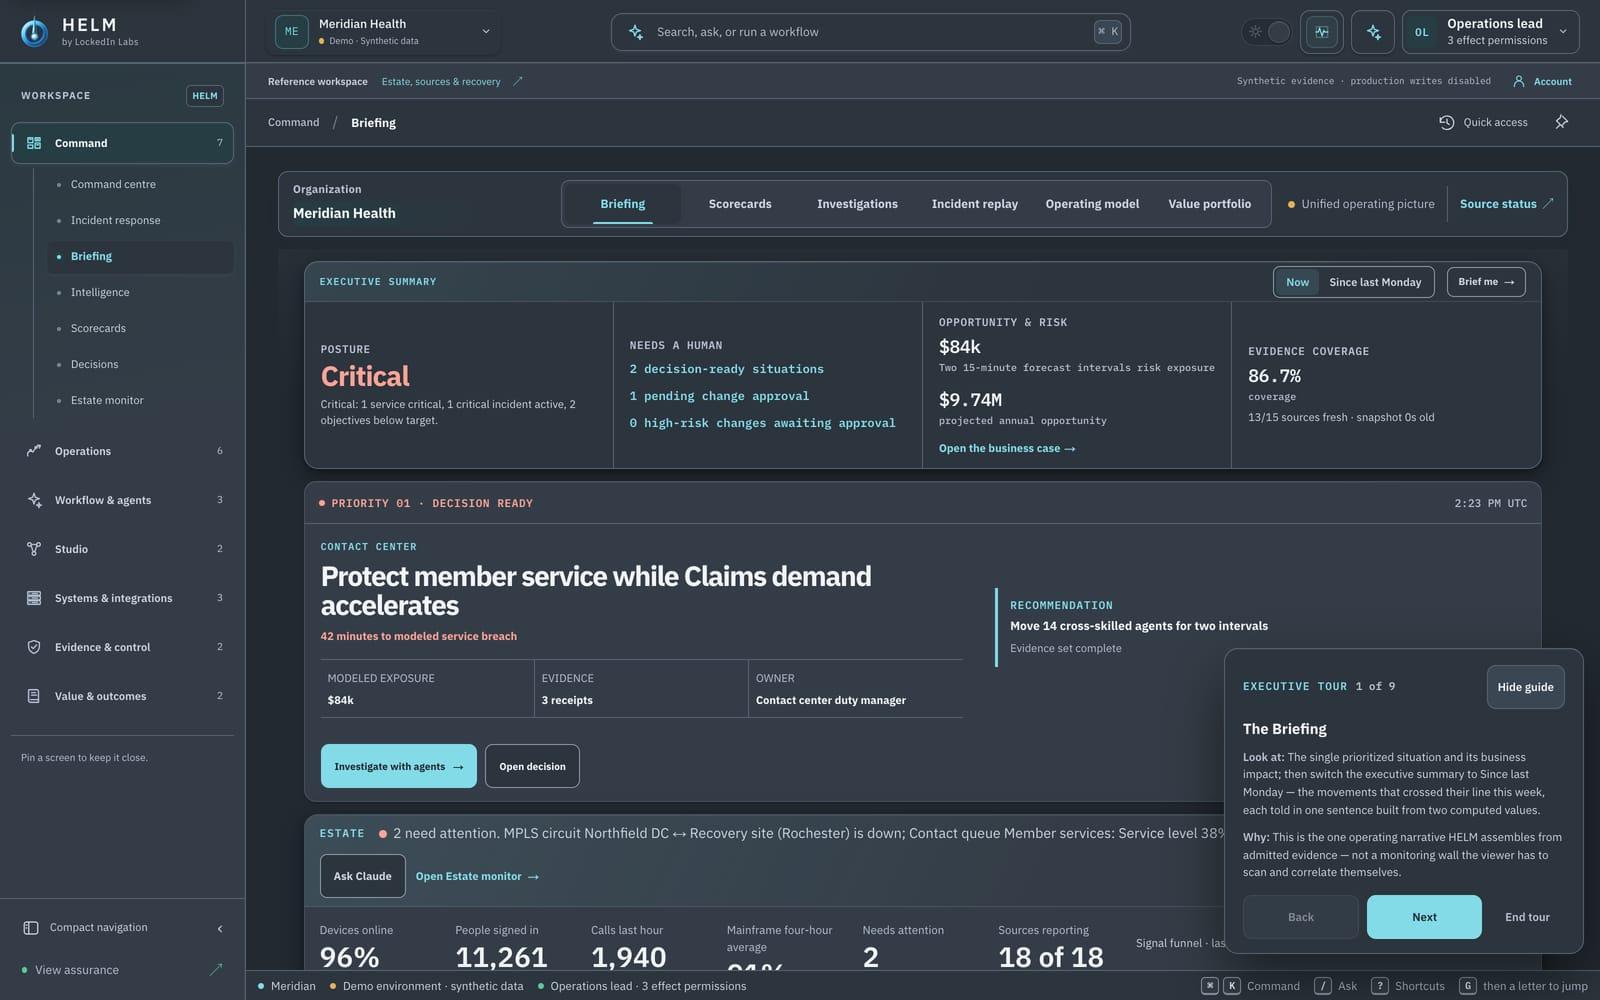The height and width of the screenshot is (1000, 1600).
Task: Click the Evidence & control shield icon
Action: [34, 647]
